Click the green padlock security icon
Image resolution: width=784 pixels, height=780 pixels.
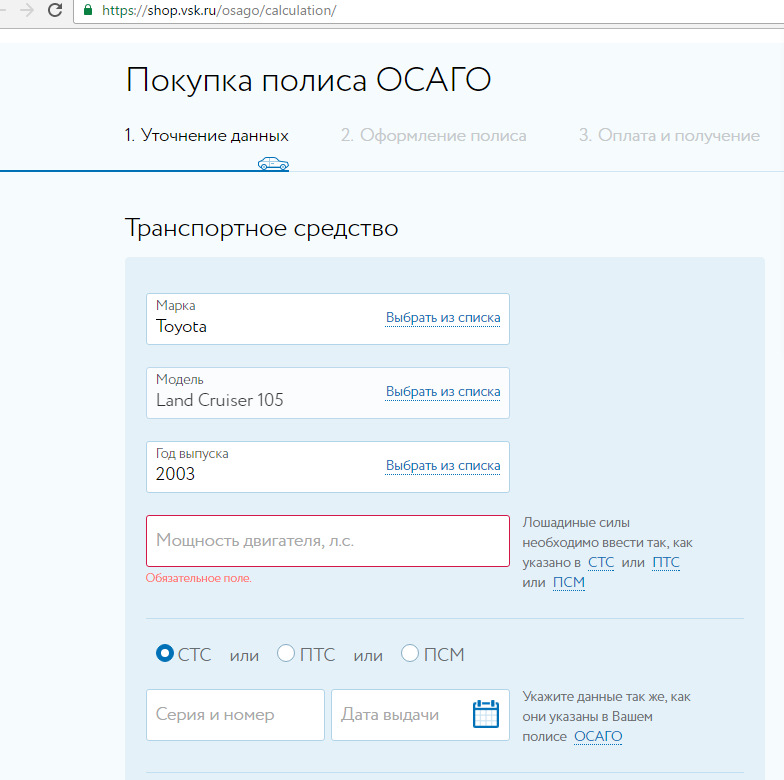[x=88, y=10]
